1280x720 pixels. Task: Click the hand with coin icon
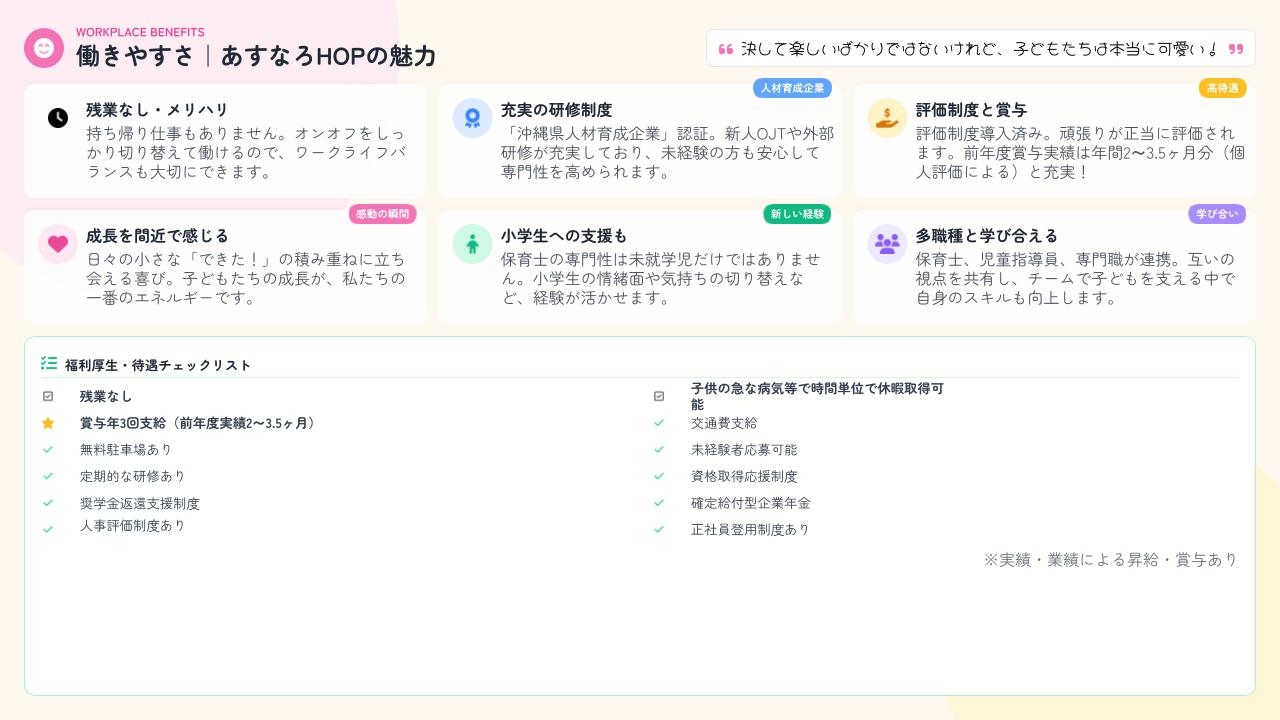[x=887, y=118]
